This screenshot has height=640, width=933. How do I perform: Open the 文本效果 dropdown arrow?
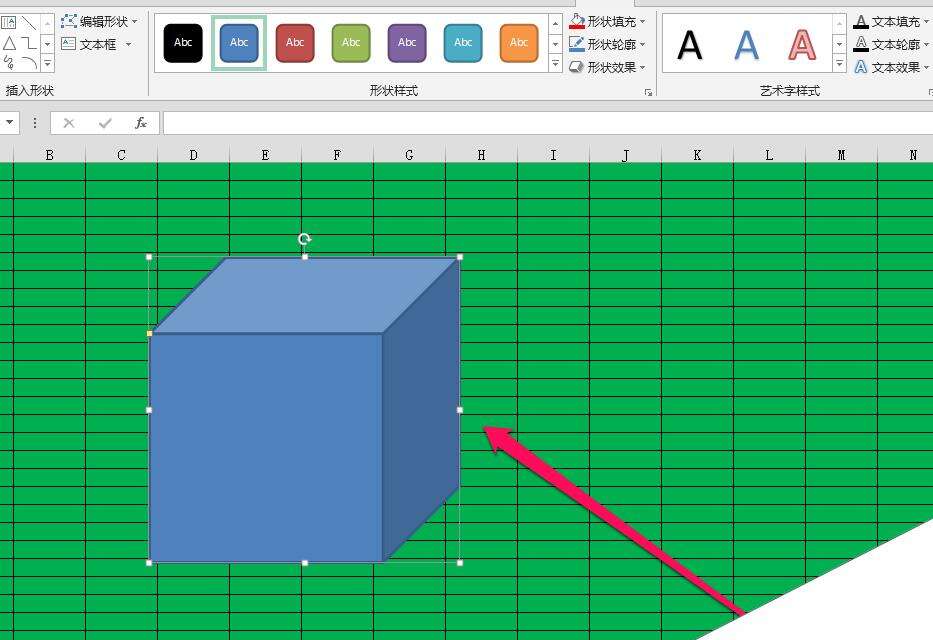[927, 68]
